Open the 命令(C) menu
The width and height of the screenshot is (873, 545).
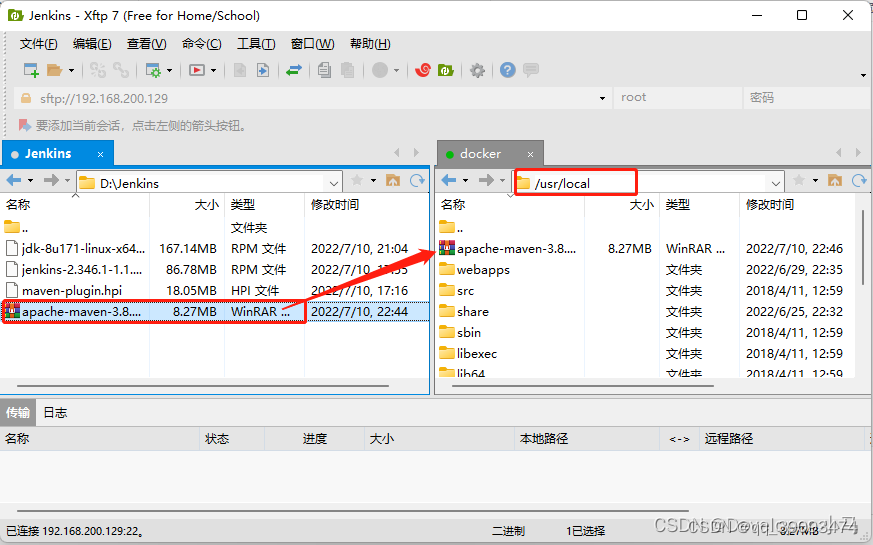[202, 44]
